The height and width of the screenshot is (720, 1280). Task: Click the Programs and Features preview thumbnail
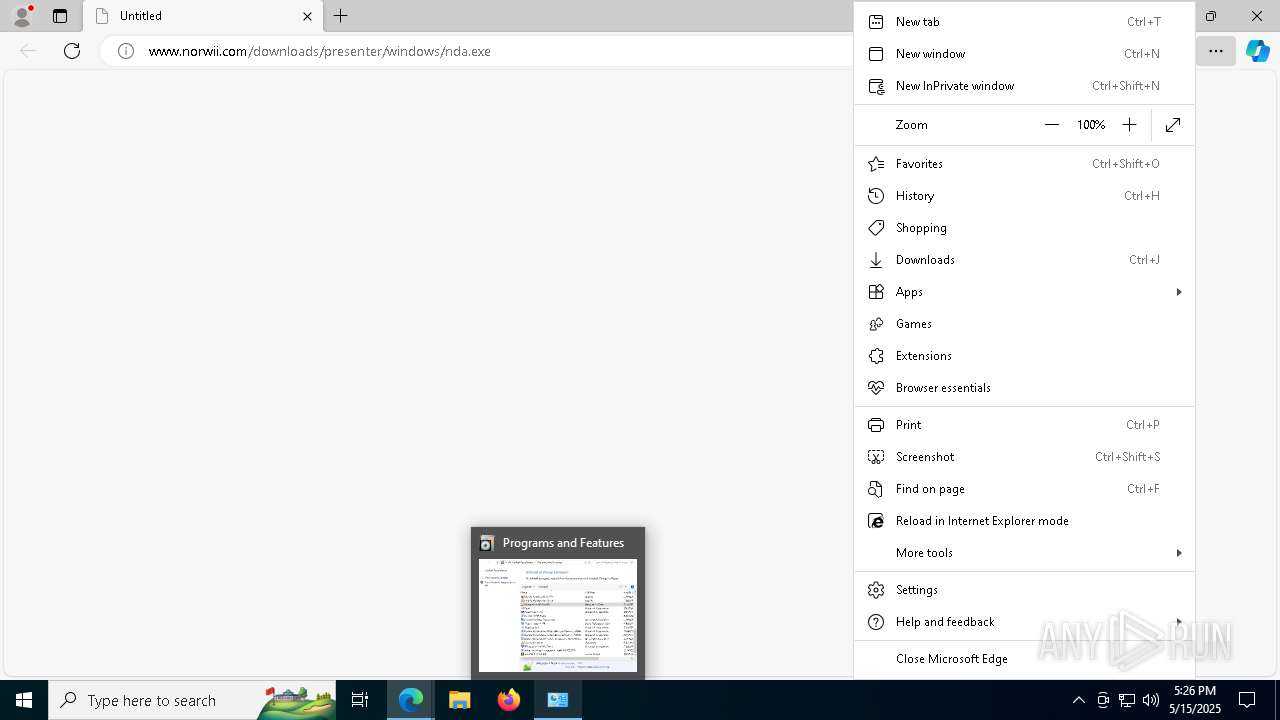coord(558,615)
